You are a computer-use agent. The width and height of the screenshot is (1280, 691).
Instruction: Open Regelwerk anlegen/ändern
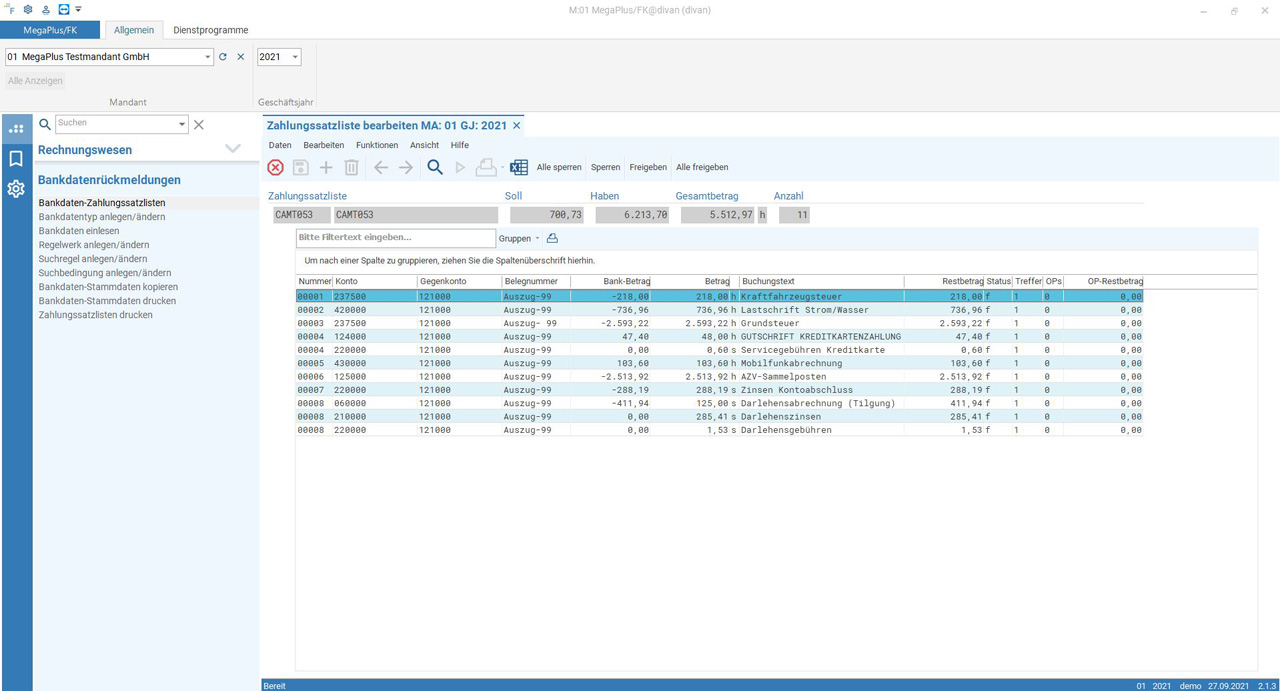[94, 245]
